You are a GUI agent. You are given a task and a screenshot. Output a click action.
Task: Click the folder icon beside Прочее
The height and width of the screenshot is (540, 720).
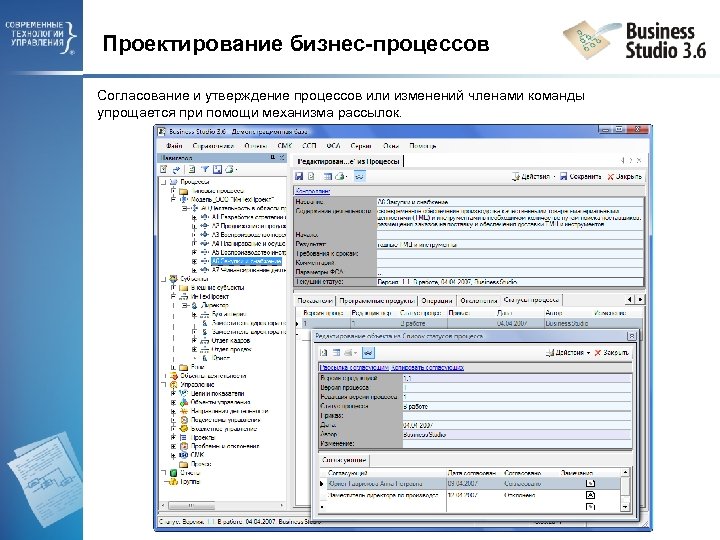[184, 464]
